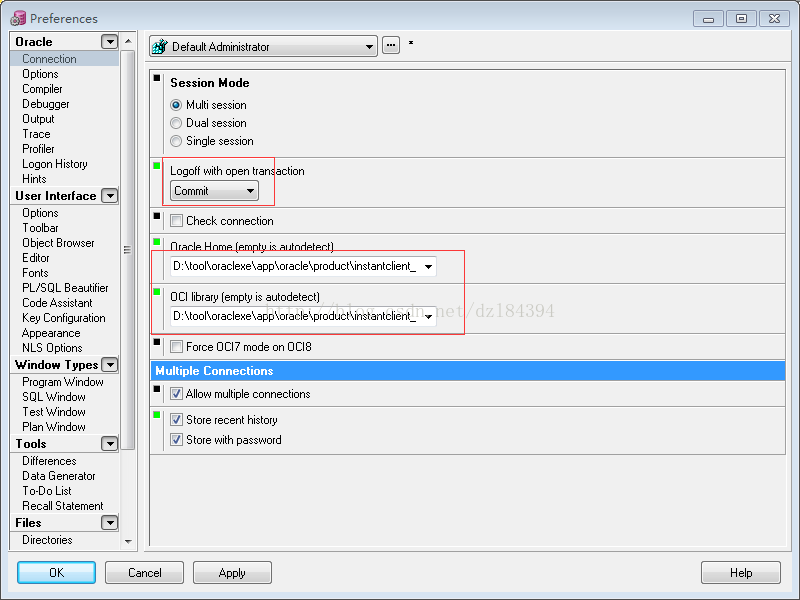Open the Fonts preferences
The height and width of the screenshot is (600, 800).
tap(35, 273)
